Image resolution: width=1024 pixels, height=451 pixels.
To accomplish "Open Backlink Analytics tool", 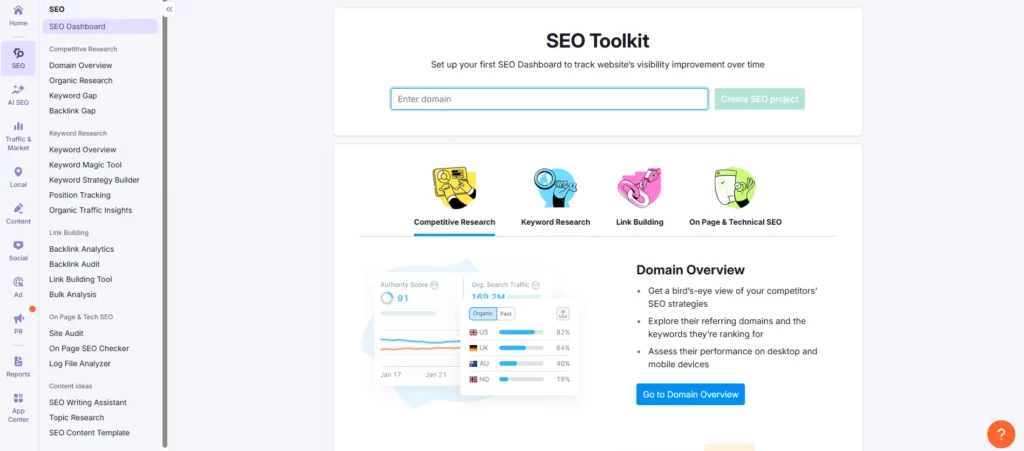I will [x=81, y=249].
